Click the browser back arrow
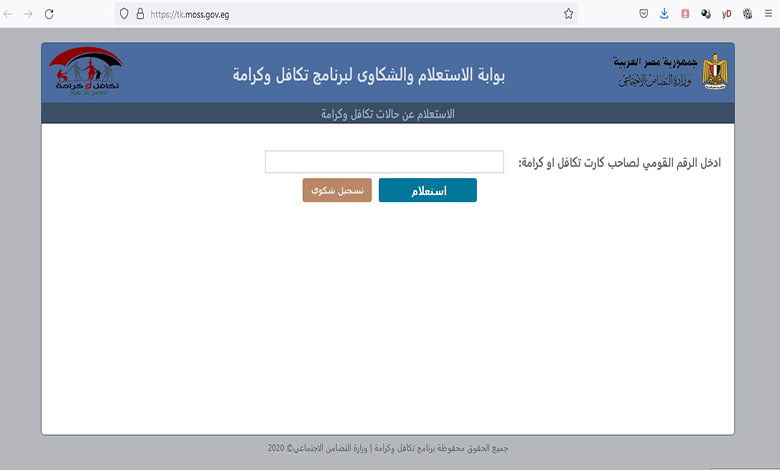780x470 pixels. tap(7, 14)
